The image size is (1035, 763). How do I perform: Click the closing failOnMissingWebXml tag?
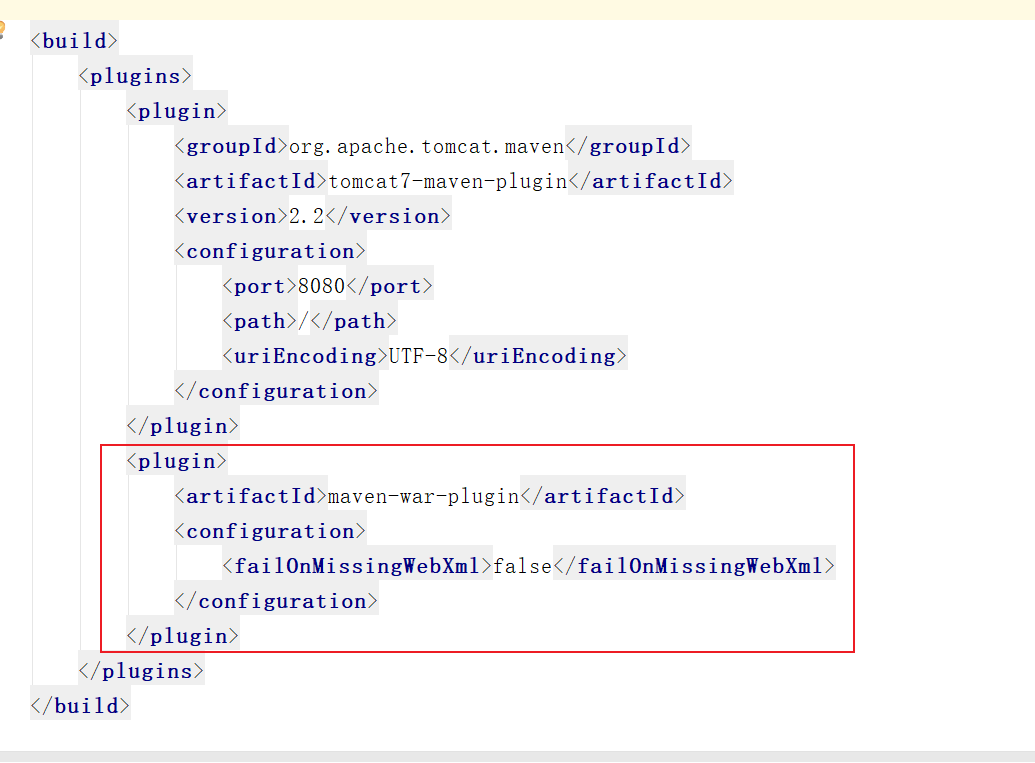point(694,566)
